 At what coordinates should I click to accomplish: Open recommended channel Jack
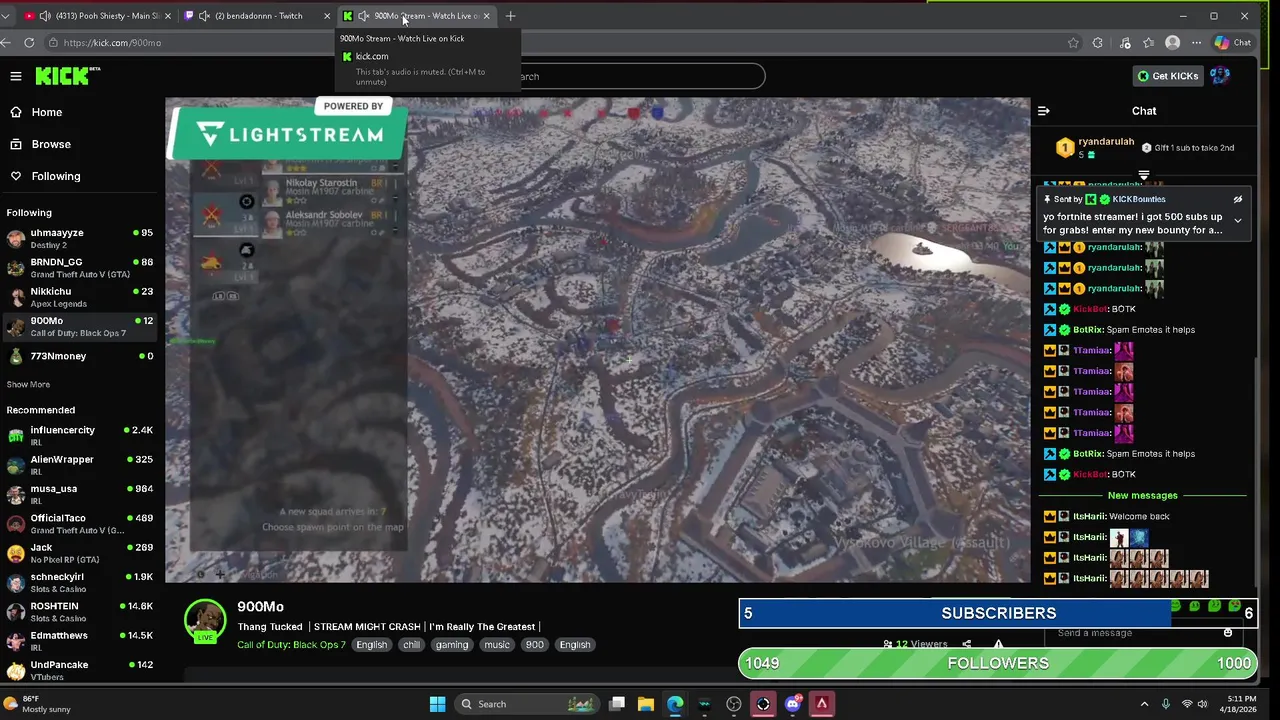(x=80, y=553)
